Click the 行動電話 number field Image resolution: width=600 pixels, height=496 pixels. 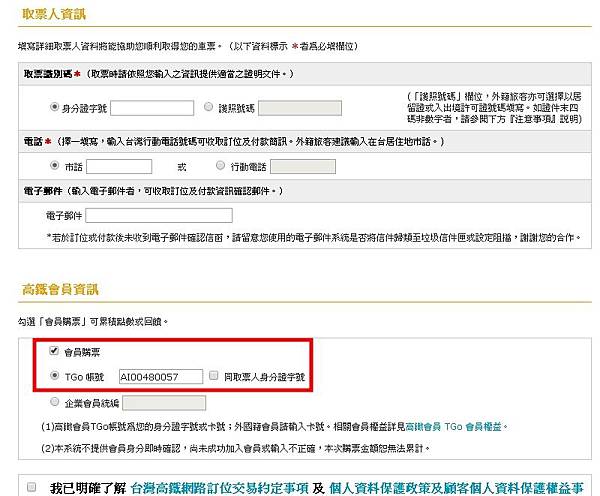(303, 166)
